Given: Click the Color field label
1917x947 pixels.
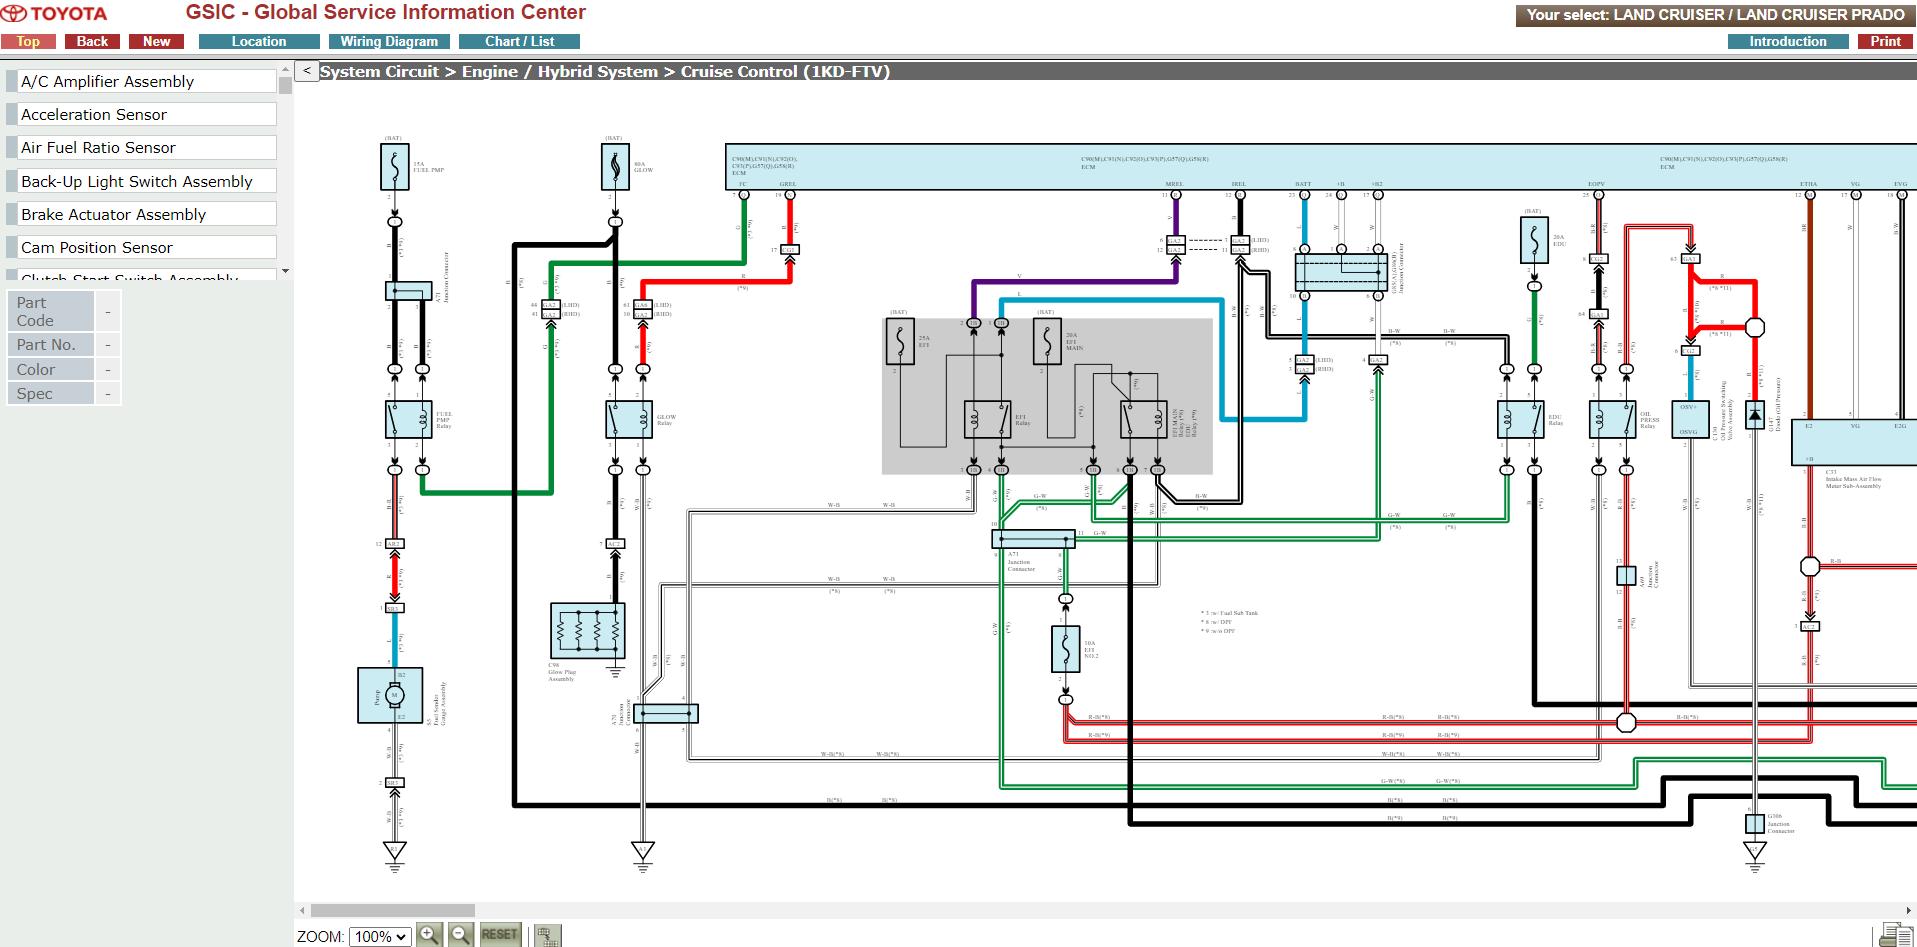Looking at the screenshot, I should 50,369.
